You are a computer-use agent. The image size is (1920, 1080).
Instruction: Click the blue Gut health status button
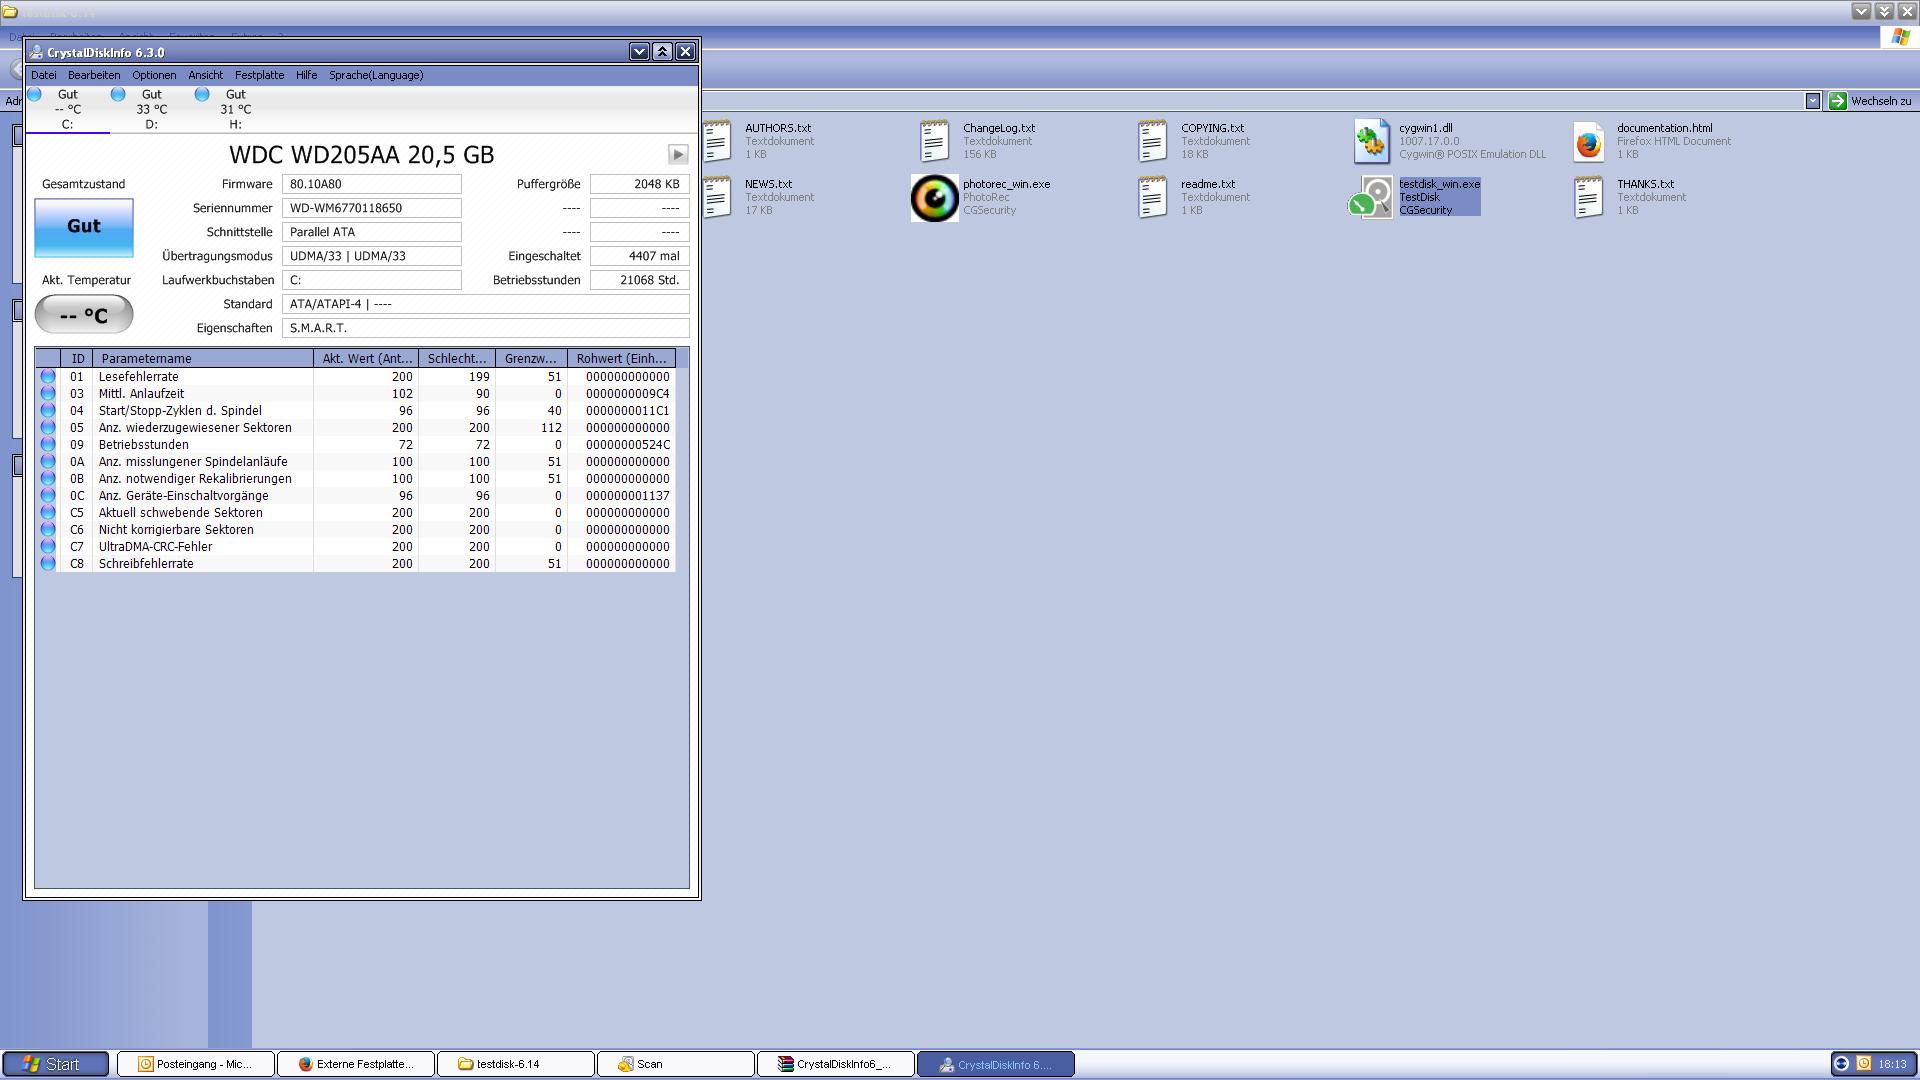pos(84,227)
